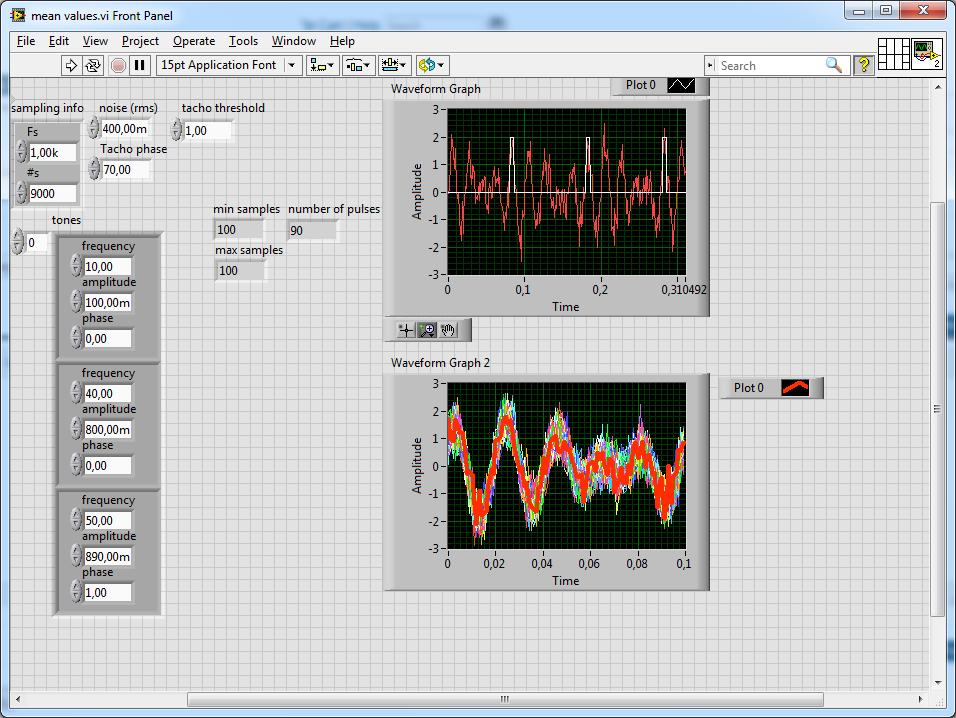The height and width of the screenshot is (718, 956).
Task: Open the Distribute Objects dropdown
Action: point(358,65)
